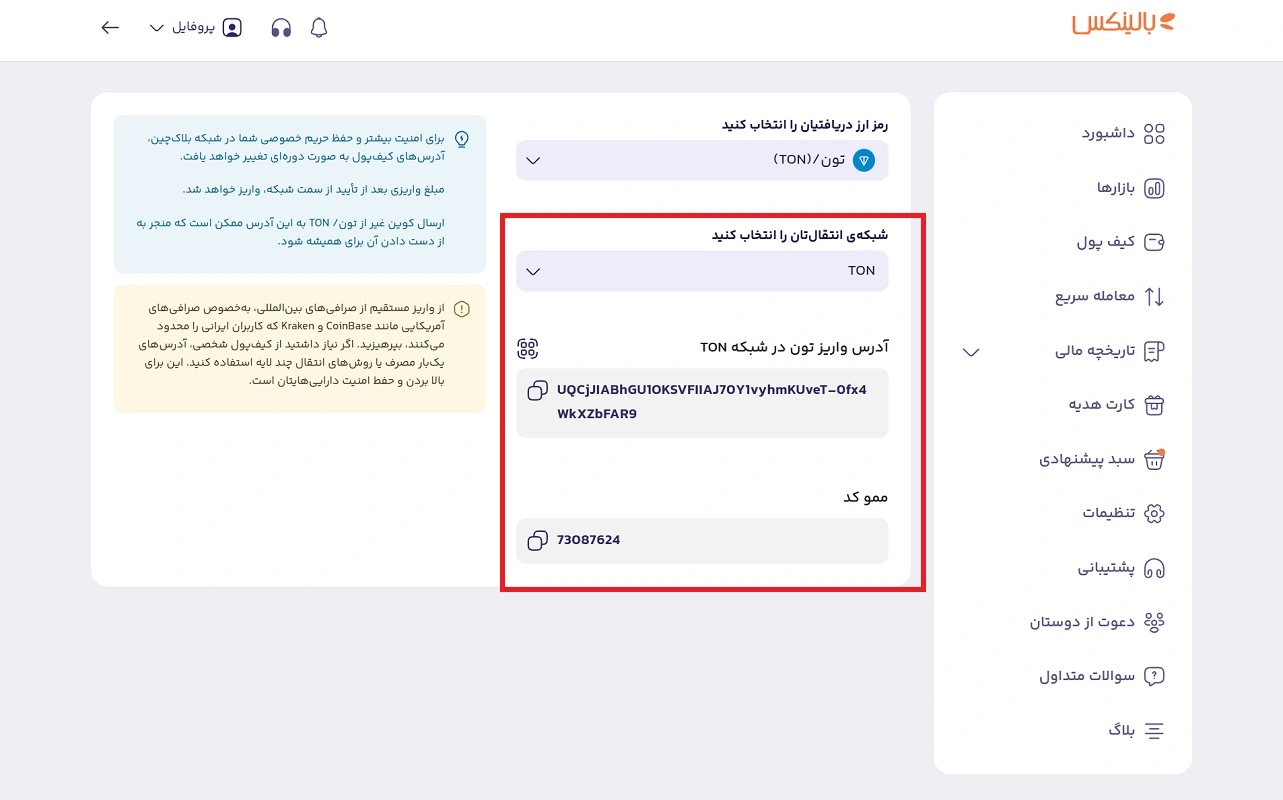The width and height of the screenshot is (1283, 800).
Task: Click the notification bell icon
Action: point(319,28)
